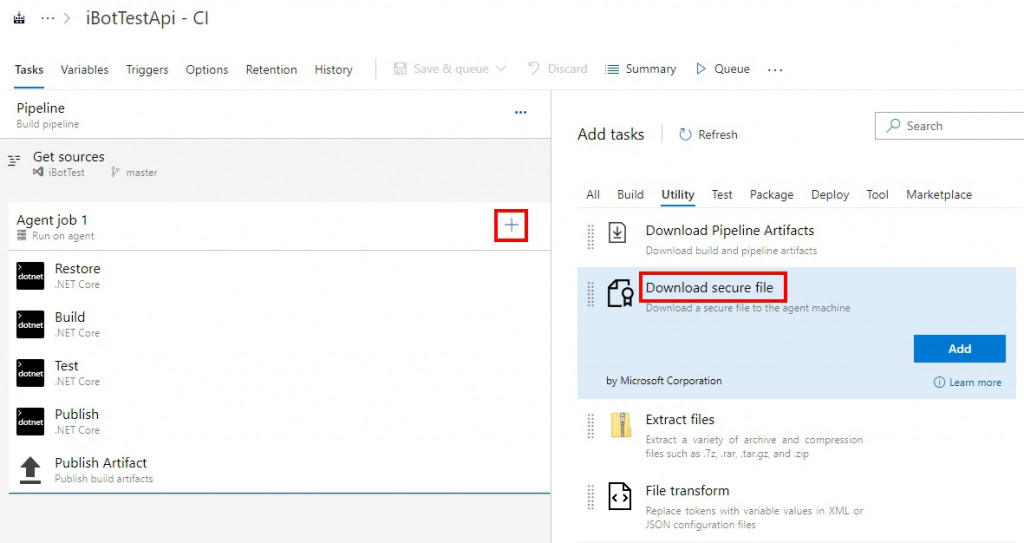This screenshot has width=1024, height=543.
Task: Expand the Save & queue dropdown arrow
Action: (x=501, y=69)
